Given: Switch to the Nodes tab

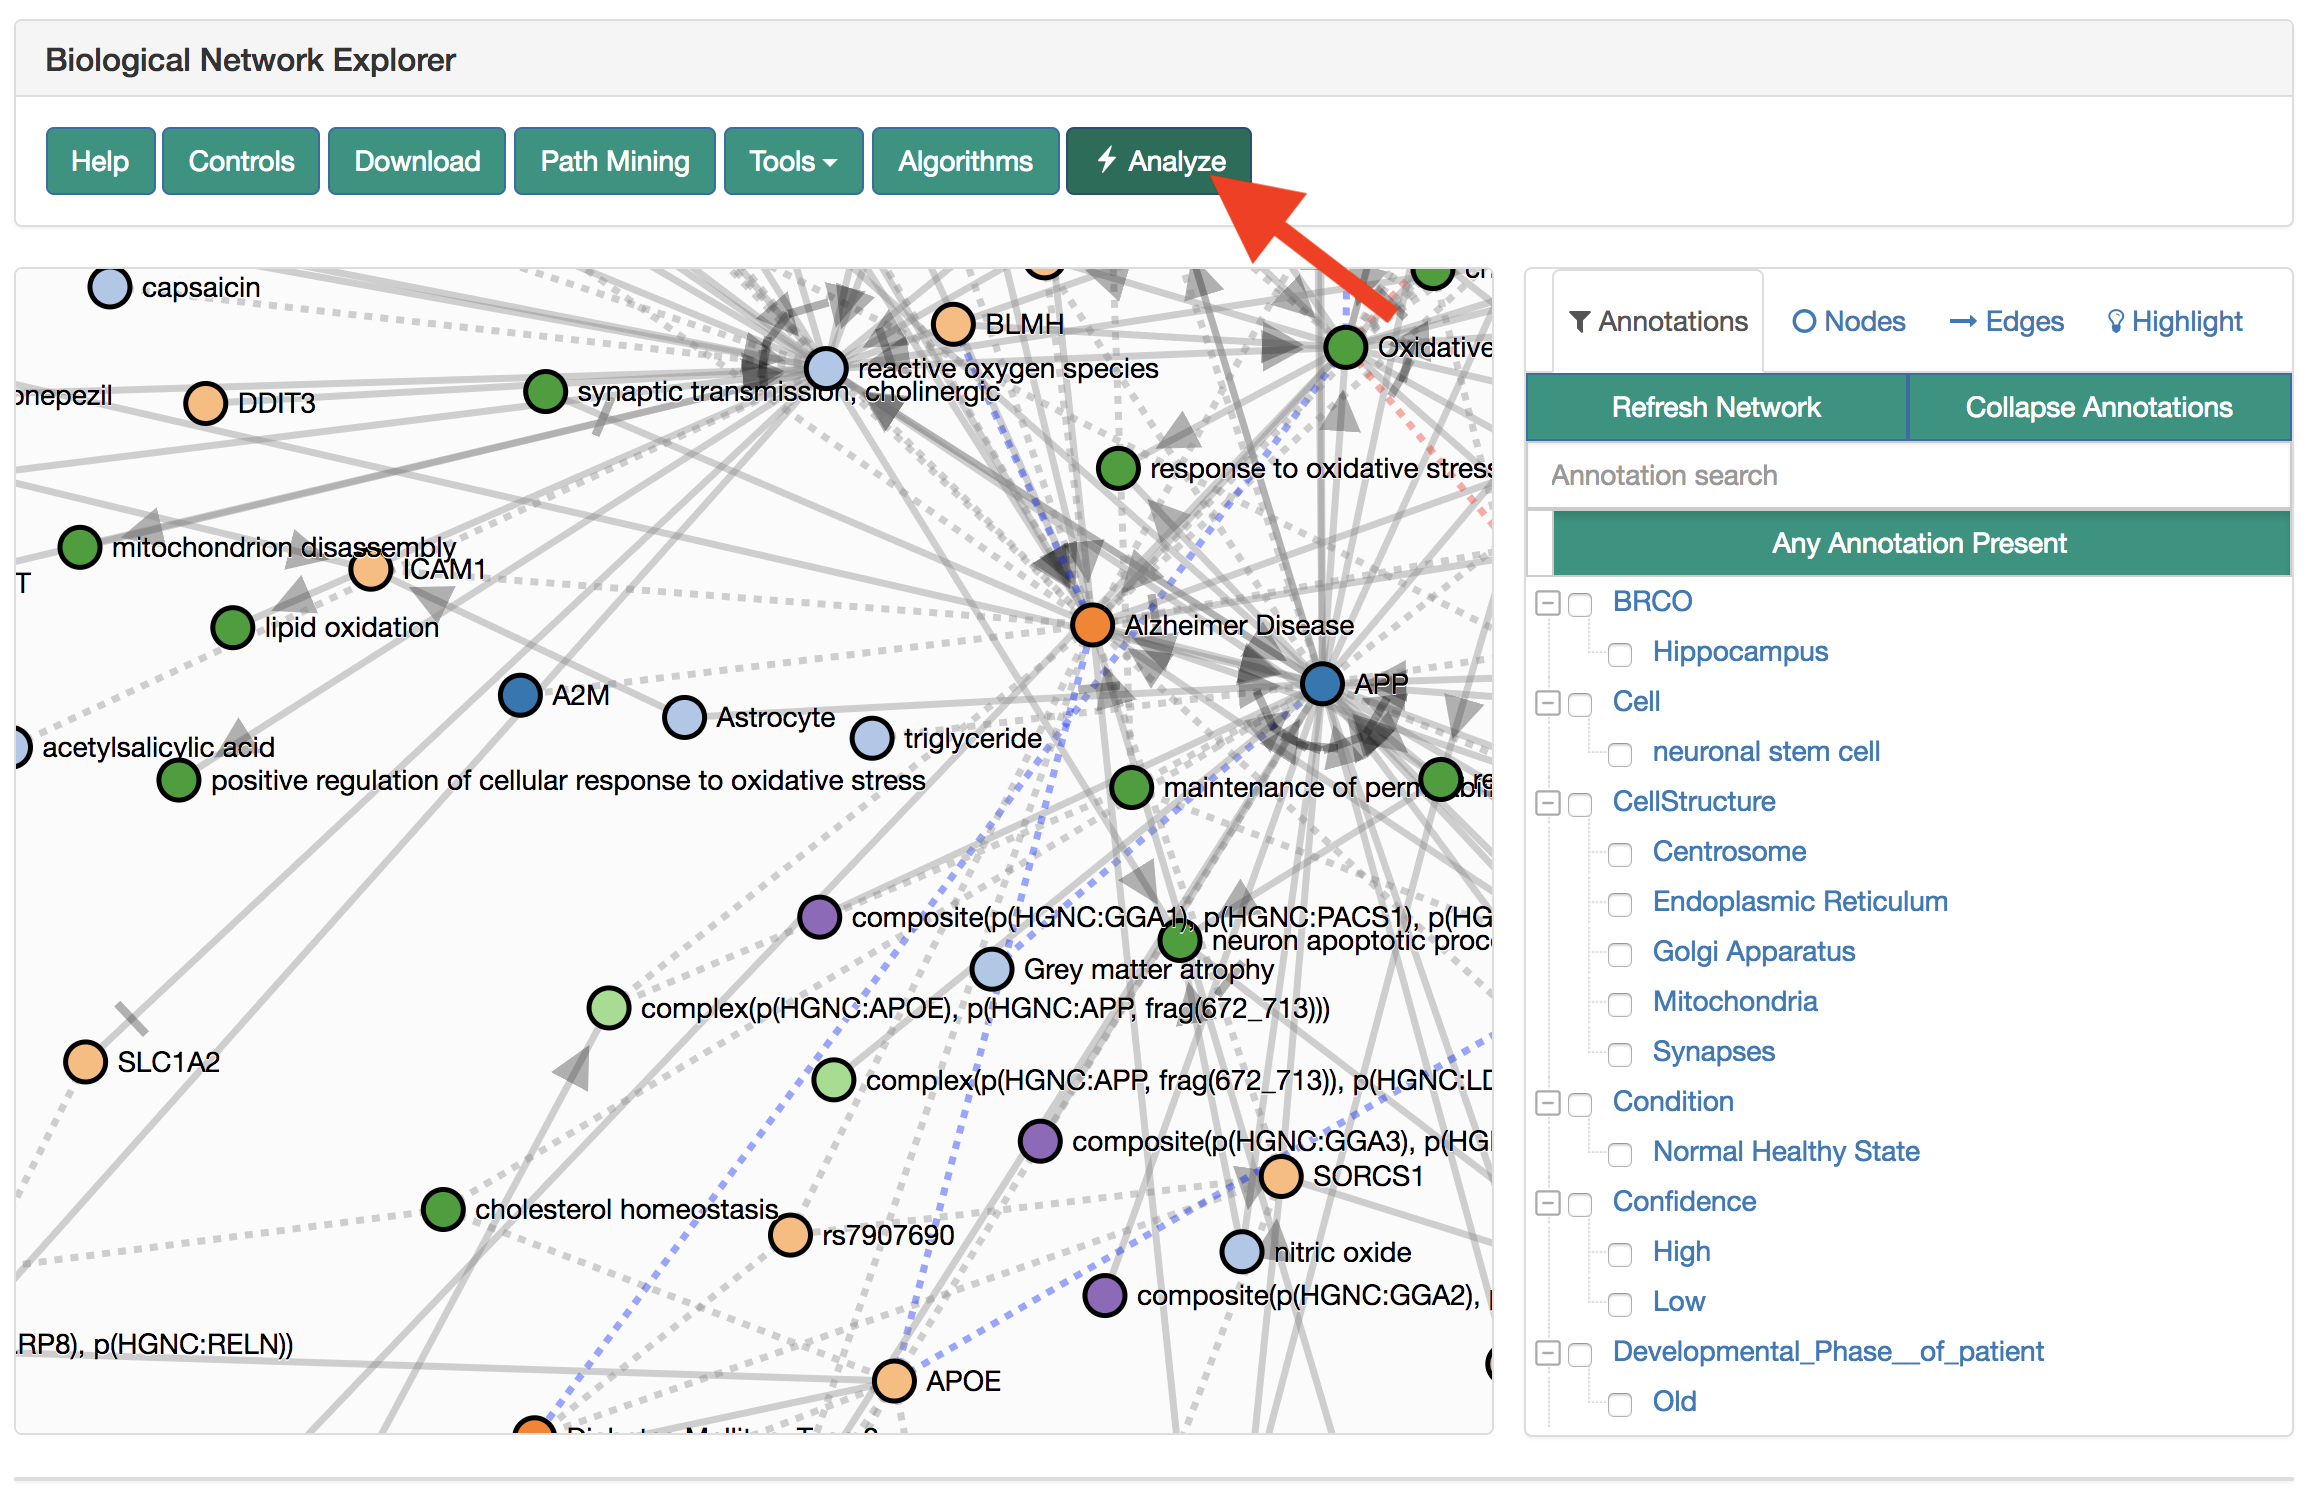Looking at the screenshot, I should [x=1848, y=321].
